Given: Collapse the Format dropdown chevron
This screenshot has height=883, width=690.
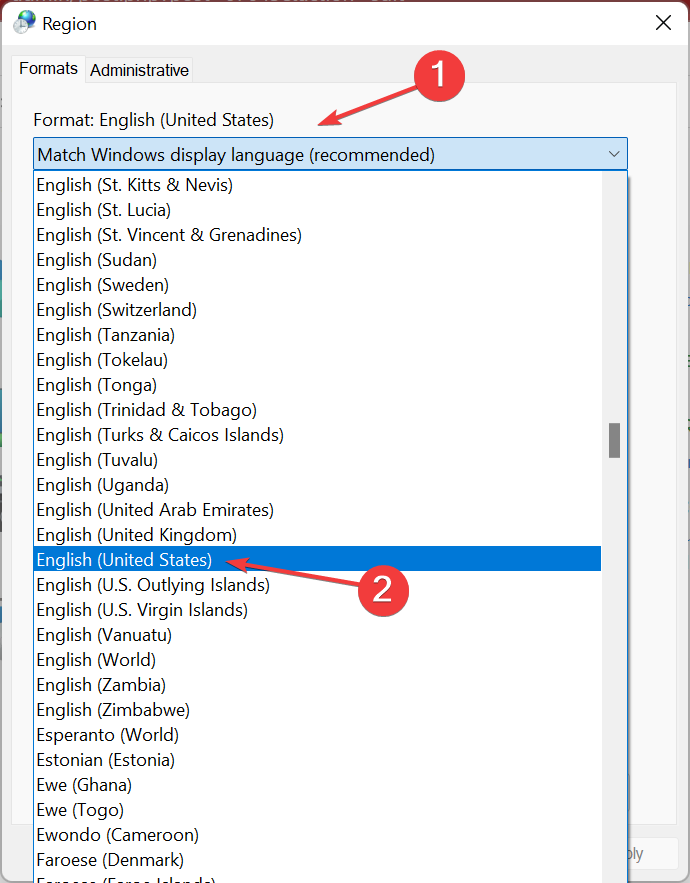Looking at the screenshot, I should 613,154.
